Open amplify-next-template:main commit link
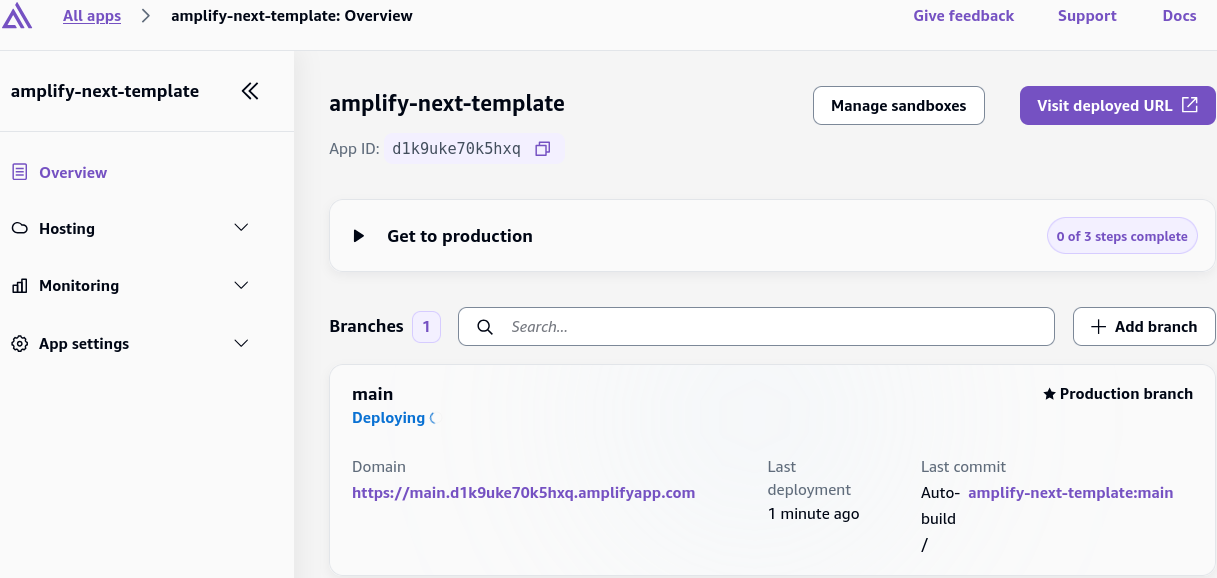 [x=1070, y=492]
